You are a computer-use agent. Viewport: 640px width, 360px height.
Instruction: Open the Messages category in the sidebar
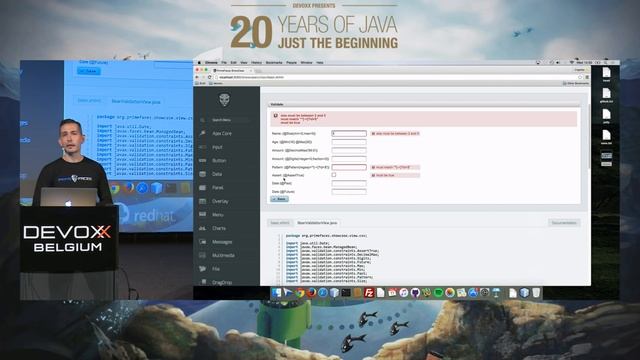tap(222, 242)
